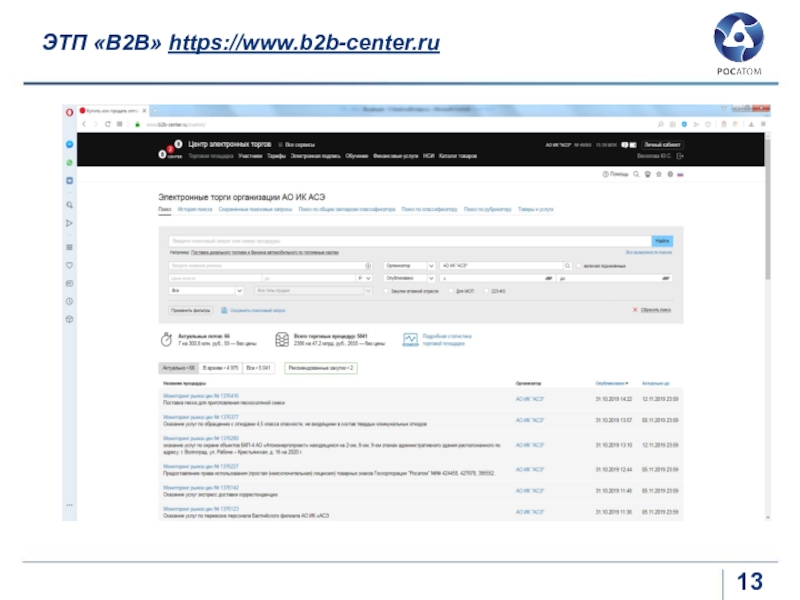Click 'Применить фильтры' button
Screen dimensions: 800x600
(x=190, y=310)
